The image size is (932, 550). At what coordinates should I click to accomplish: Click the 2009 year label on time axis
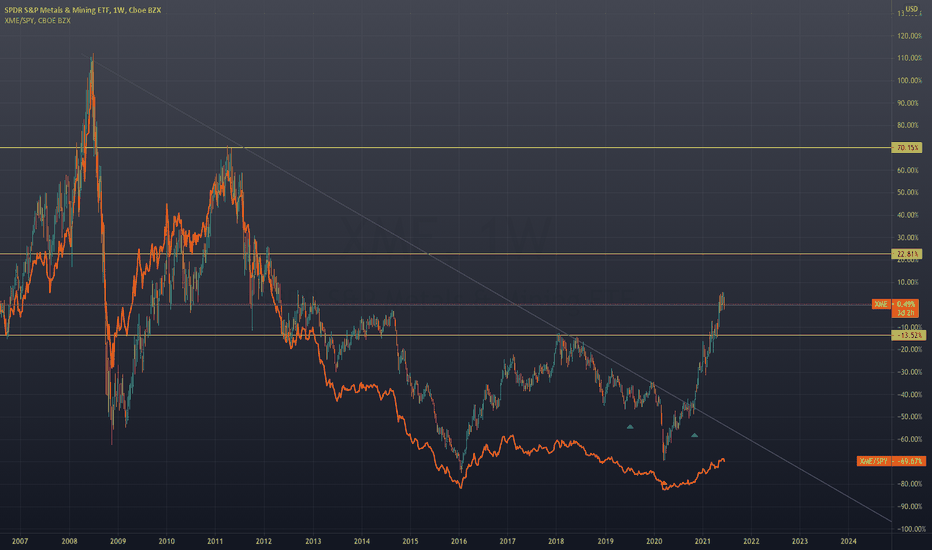[x=118, y=541]
